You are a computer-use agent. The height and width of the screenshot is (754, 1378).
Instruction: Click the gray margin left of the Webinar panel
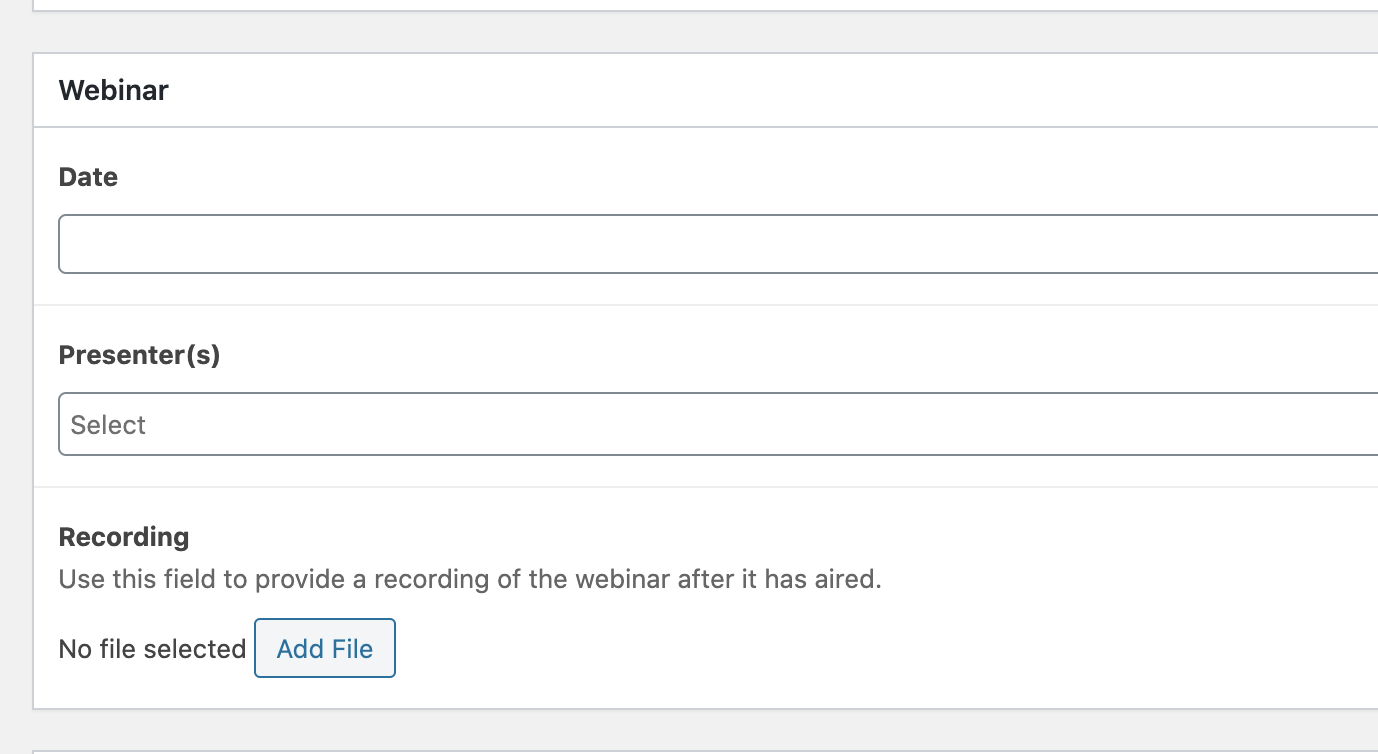[x=15, y=380]
